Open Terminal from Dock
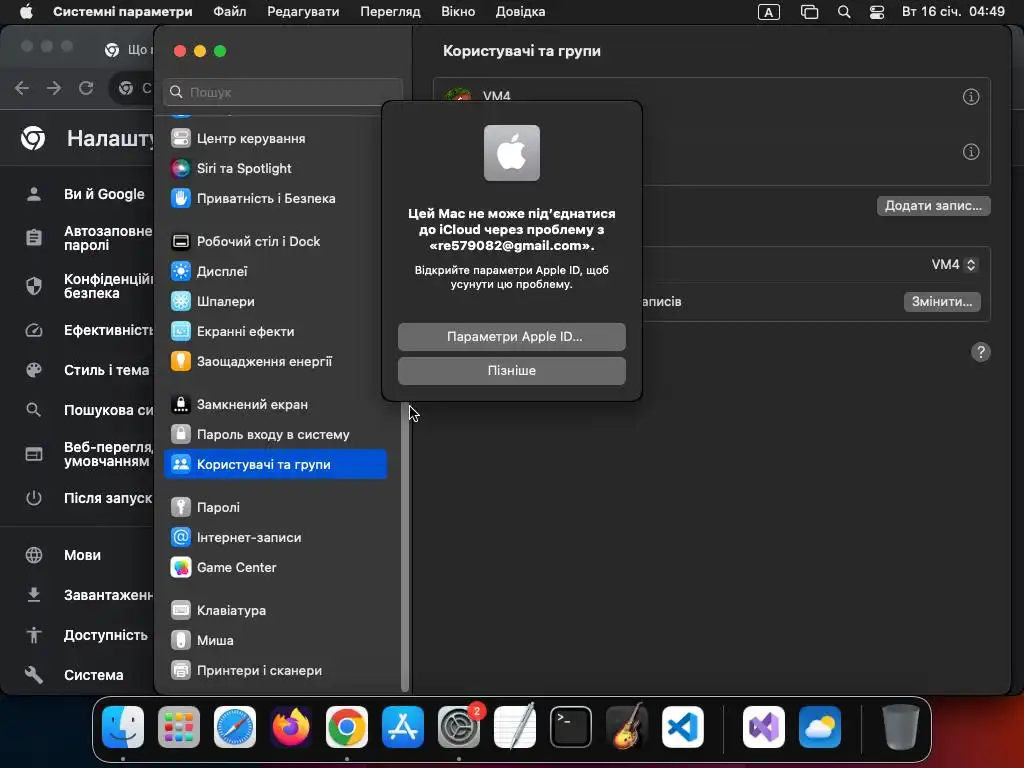The height and width of the screenshot is (768, 1024). coord(571,727)
